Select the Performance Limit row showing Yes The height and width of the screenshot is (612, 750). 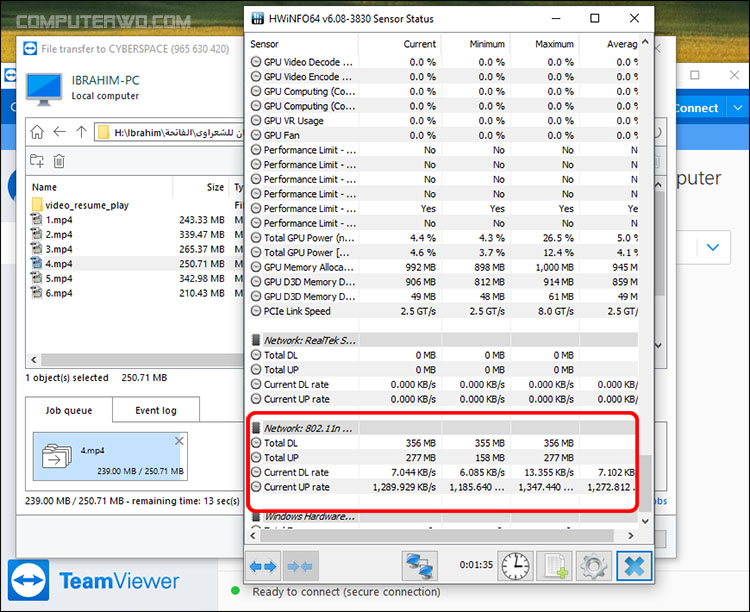point(443,209)
